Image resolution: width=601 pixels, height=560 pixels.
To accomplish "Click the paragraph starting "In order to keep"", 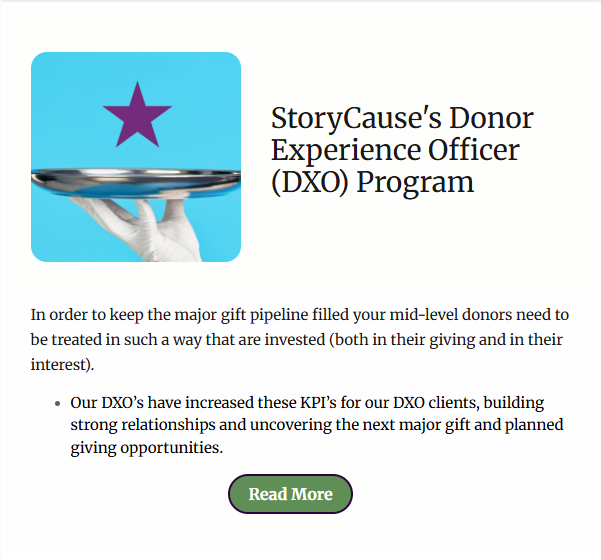I will click(x=300, y=340).
